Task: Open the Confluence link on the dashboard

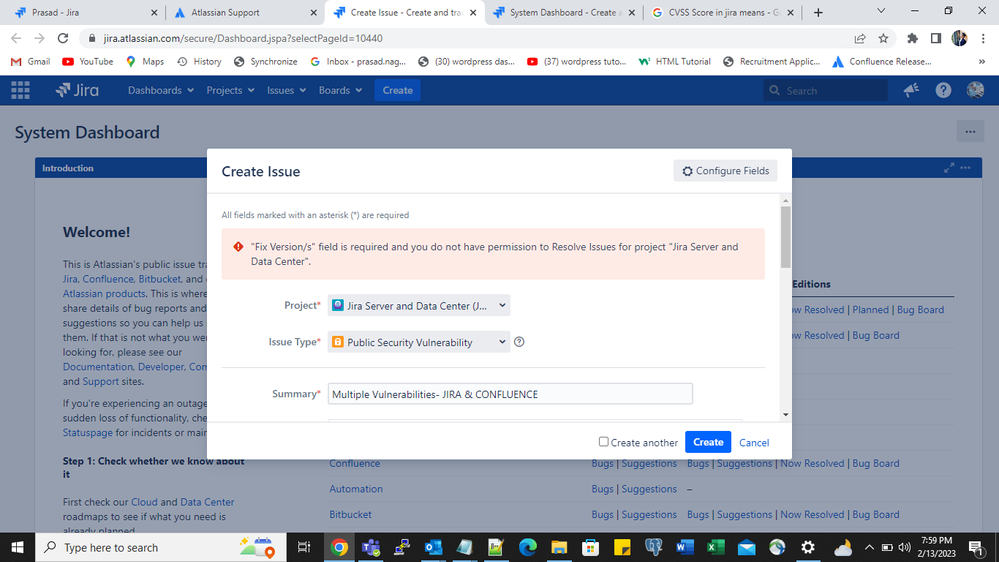Action: pos(354,463)
